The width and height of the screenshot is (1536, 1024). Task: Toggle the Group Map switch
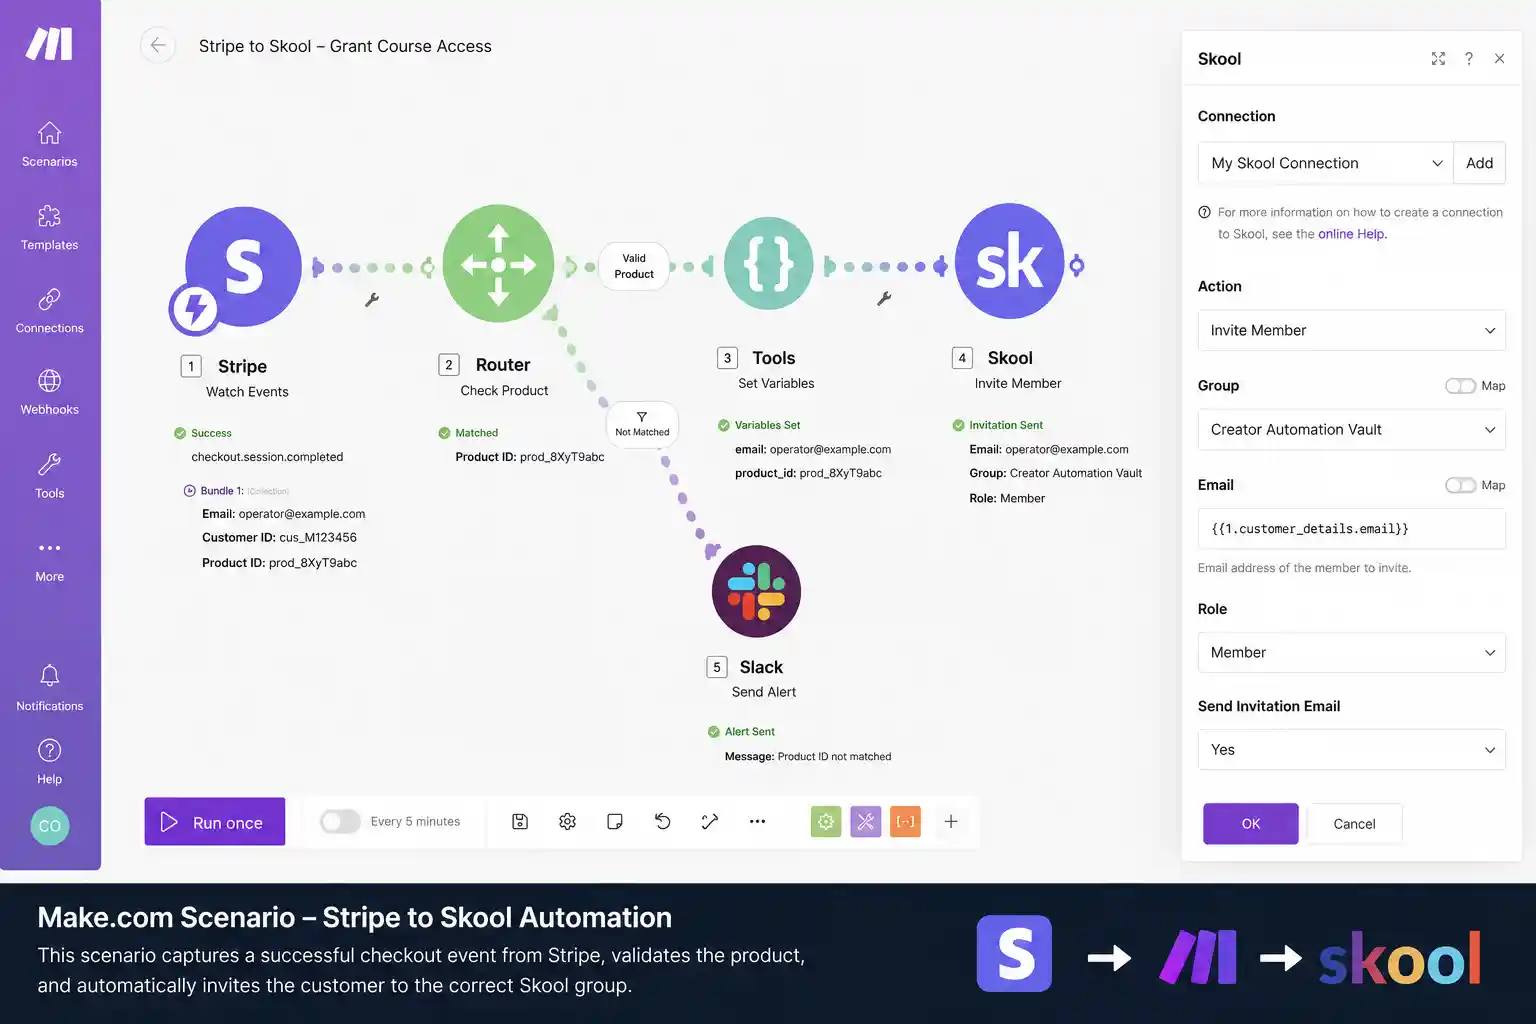coord(1460,386)
